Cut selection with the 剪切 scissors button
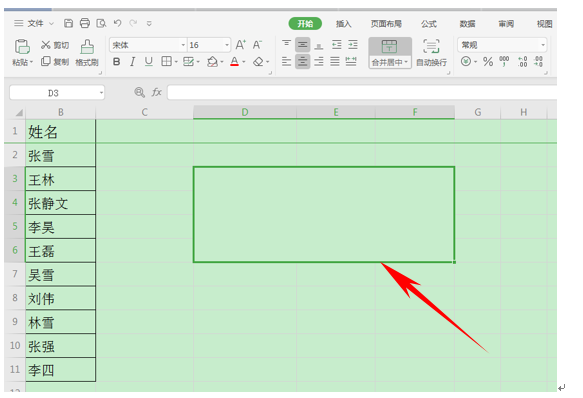This screenshot has height=398, width=583. click(55, 45)
